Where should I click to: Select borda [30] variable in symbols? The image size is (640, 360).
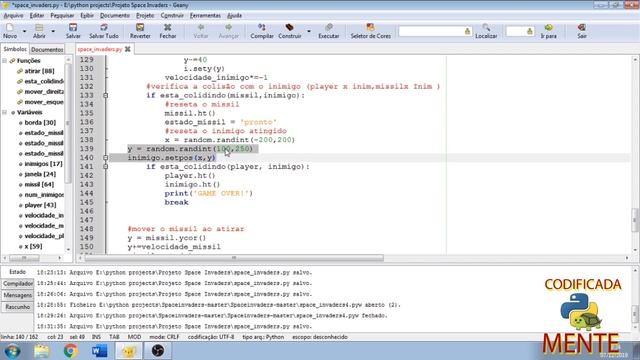click(x=40, y=122)
